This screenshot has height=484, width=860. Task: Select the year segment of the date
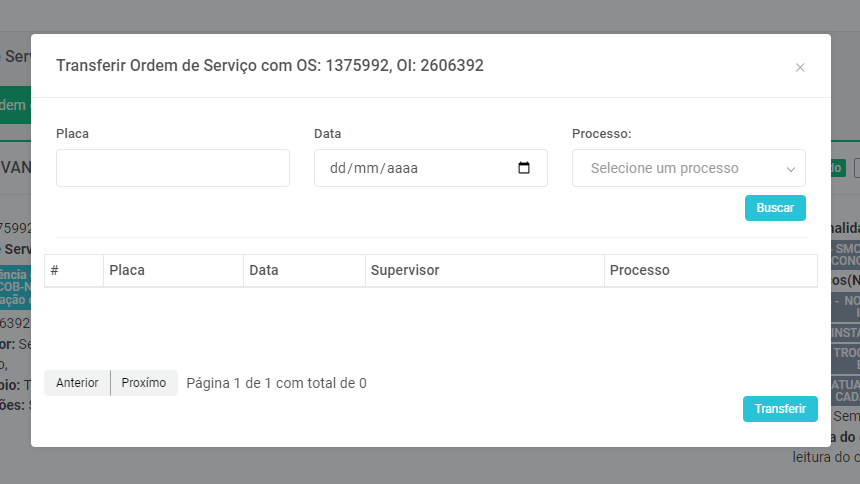point(400,168)
